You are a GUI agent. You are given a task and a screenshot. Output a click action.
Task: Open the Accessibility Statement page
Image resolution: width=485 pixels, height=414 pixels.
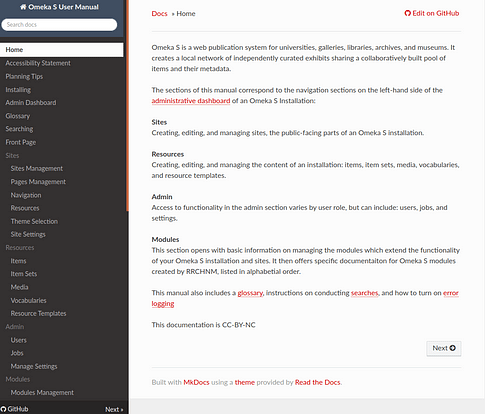pos(38,63)
